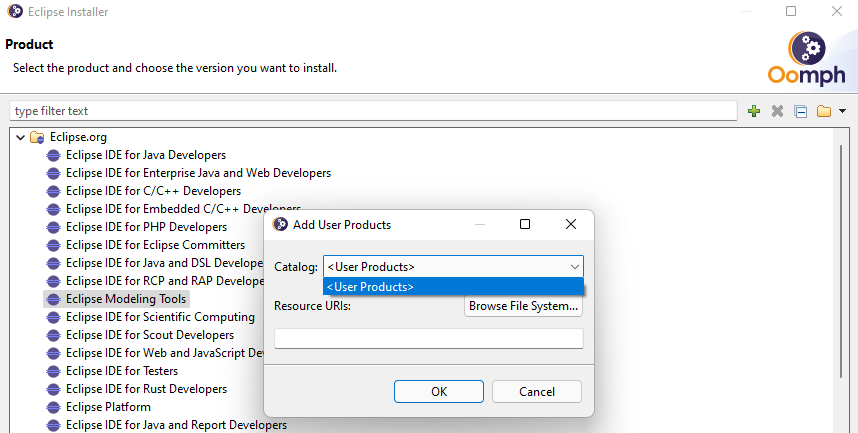
Task: Click the product list vertical scrollbar
Action: pos(841,261)
